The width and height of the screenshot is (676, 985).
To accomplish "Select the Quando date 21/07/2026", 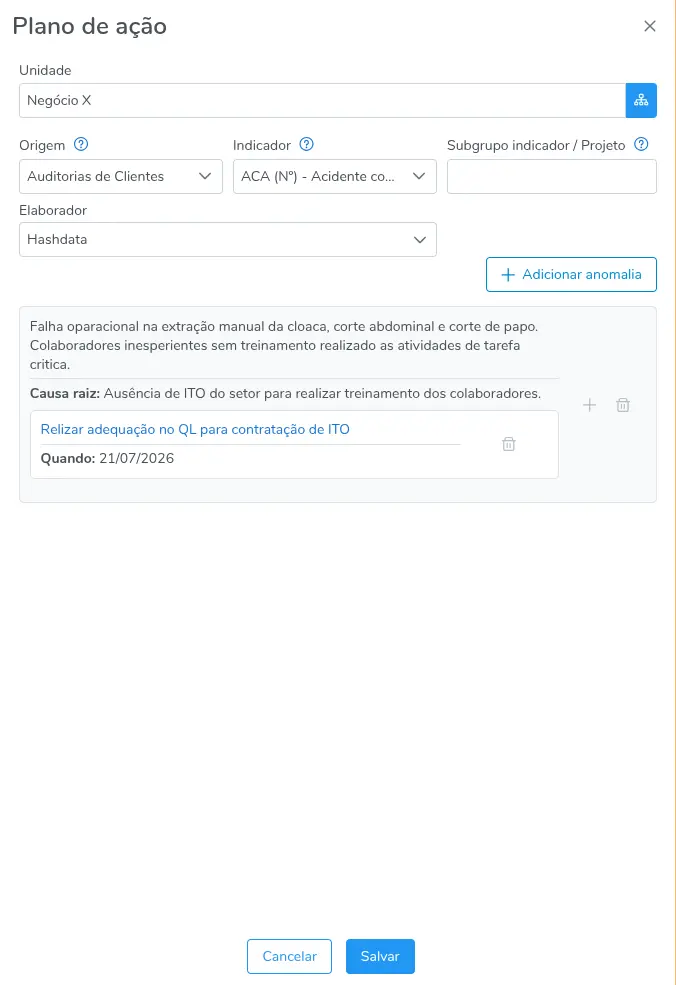I will coord(136,458).
